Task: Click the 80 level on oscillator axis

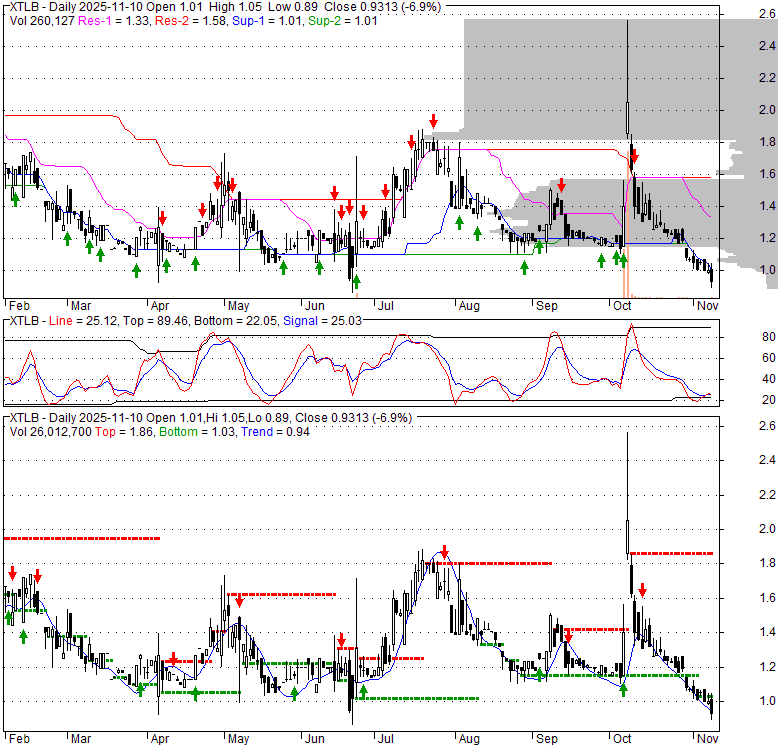Action: pos(769,337)
